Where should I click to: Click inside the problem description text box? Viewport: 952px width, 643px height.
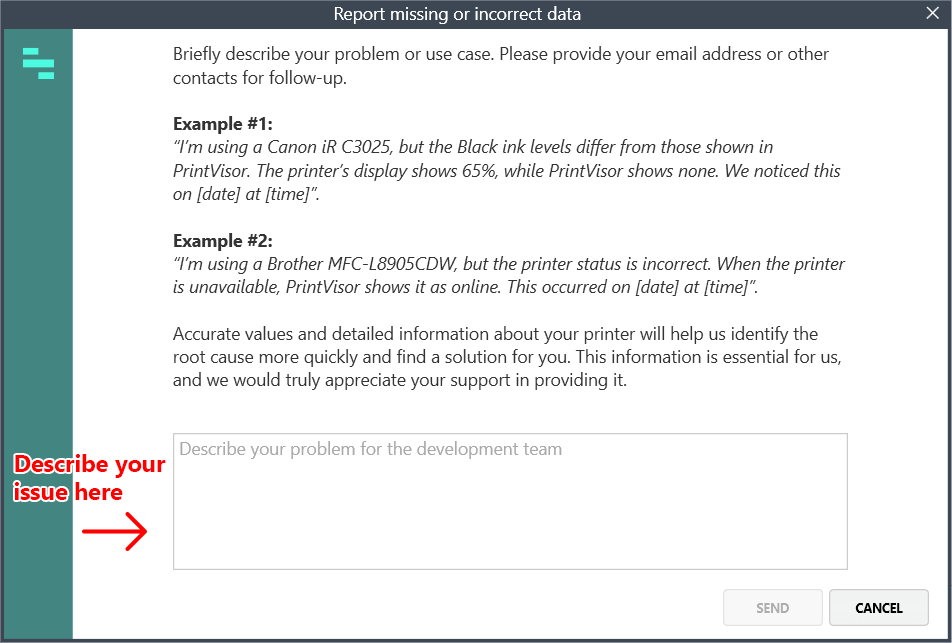point(510,500)
